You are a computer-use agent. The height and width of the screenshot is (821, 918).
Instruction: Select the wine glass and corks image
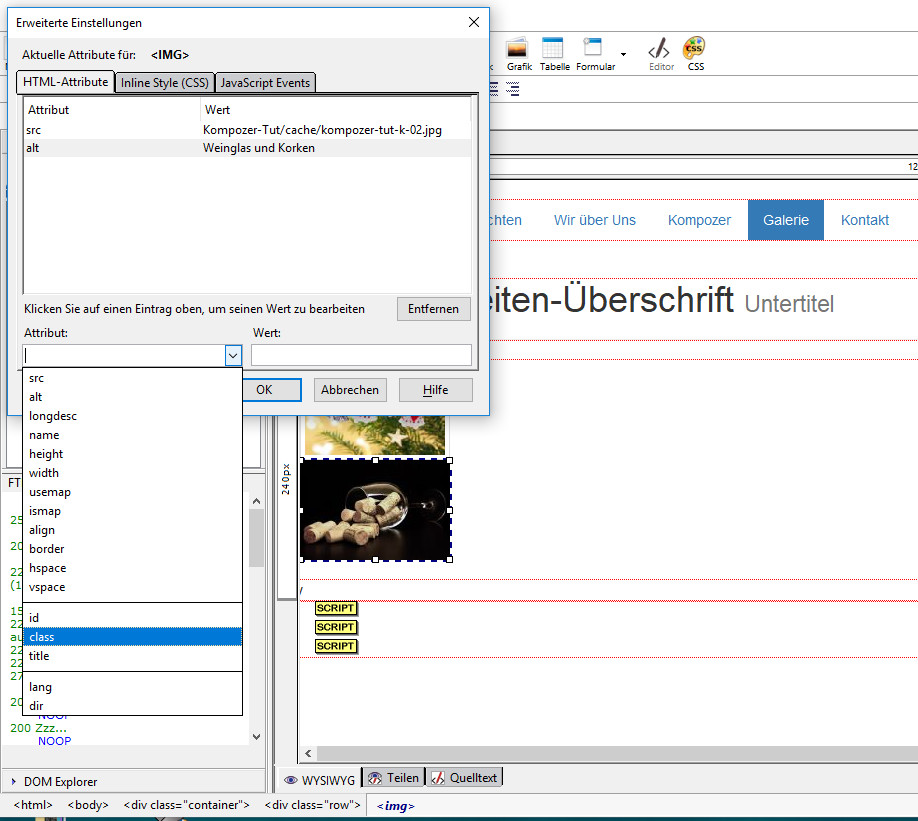click(375, 510)
